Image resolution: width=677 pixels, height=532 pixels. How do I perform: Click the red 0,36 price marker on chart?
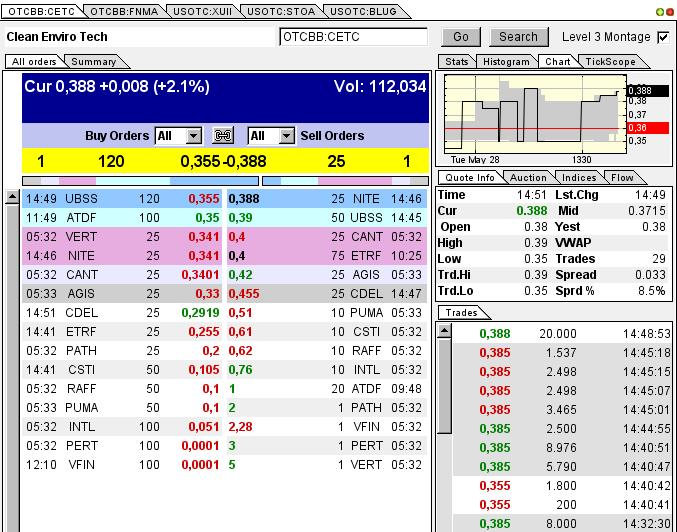[x=636, y=128]
